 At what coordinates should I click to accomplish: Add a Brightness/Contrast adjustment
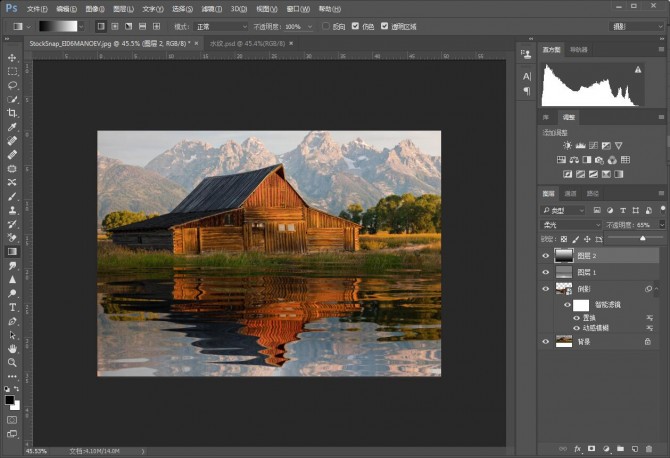coord(567,146)
